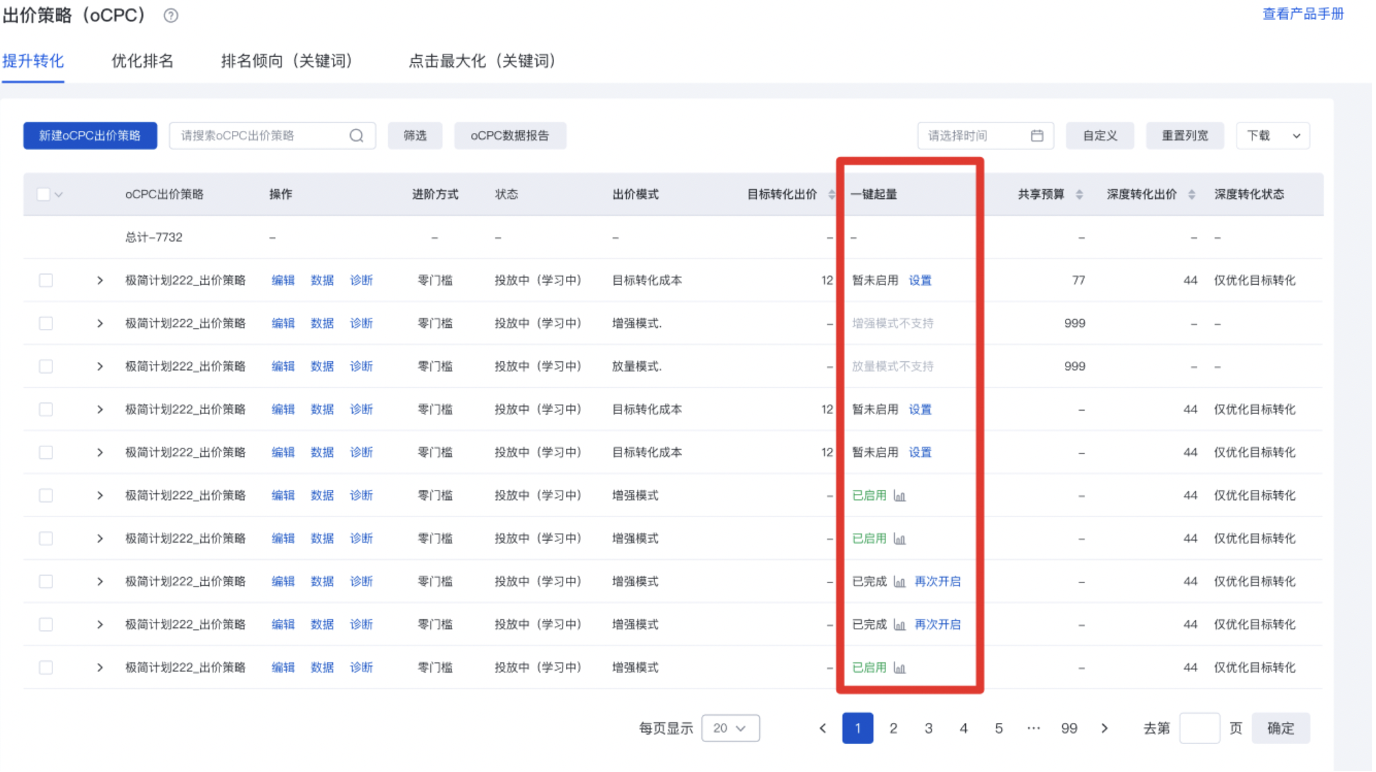
Task: Click the 共享预算 value 77 cell
Action: pos(1078,281)
